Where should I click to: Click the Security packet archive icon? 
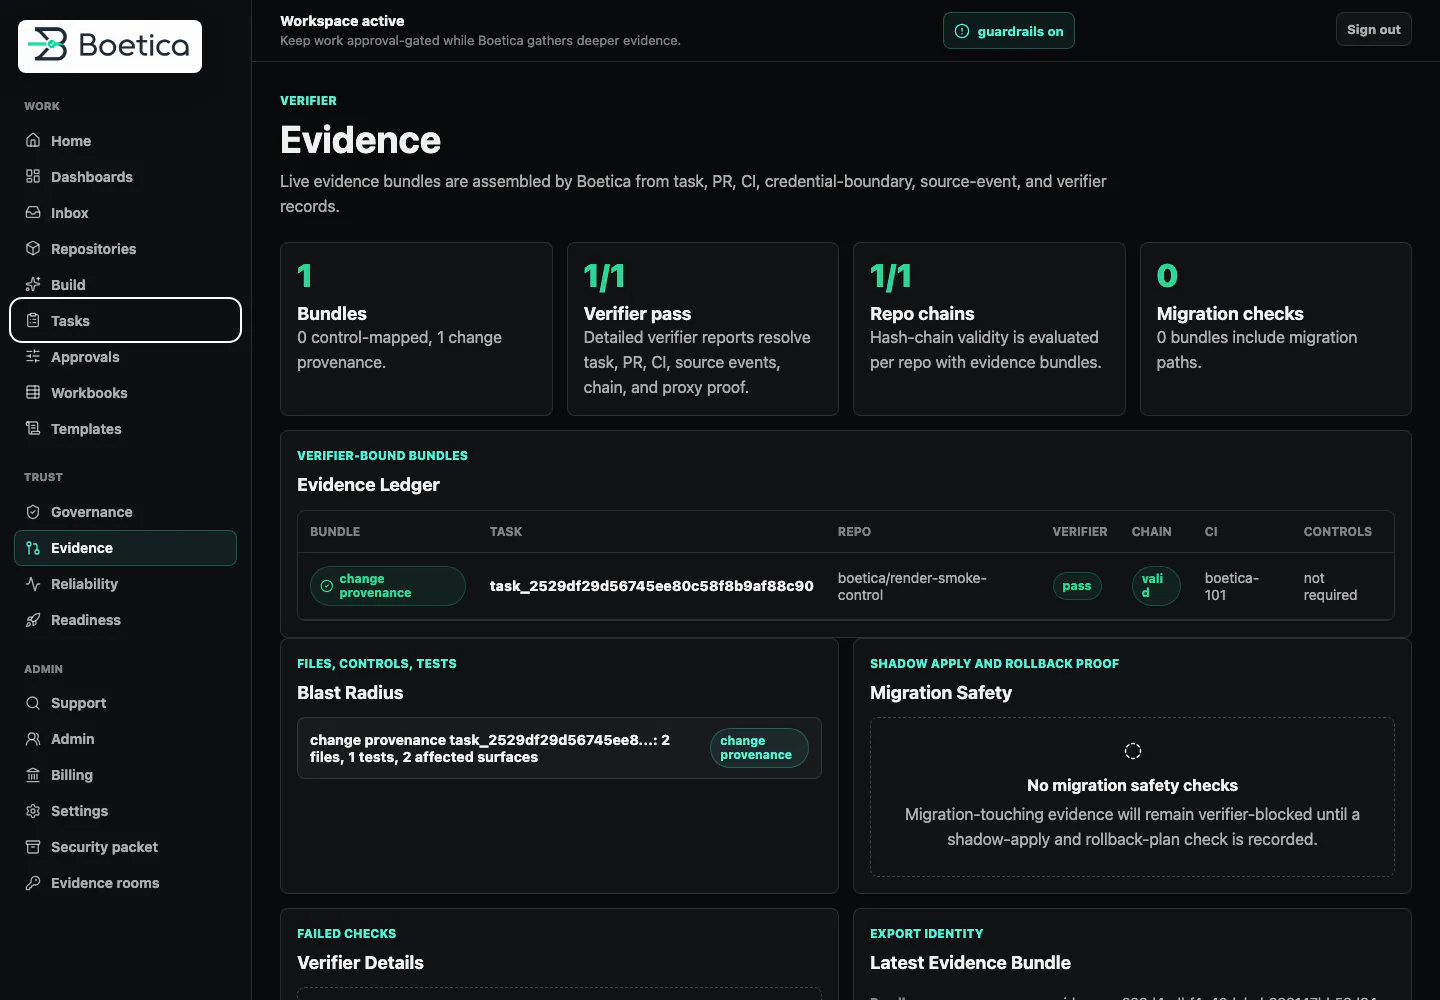click(x=33, y=847)
